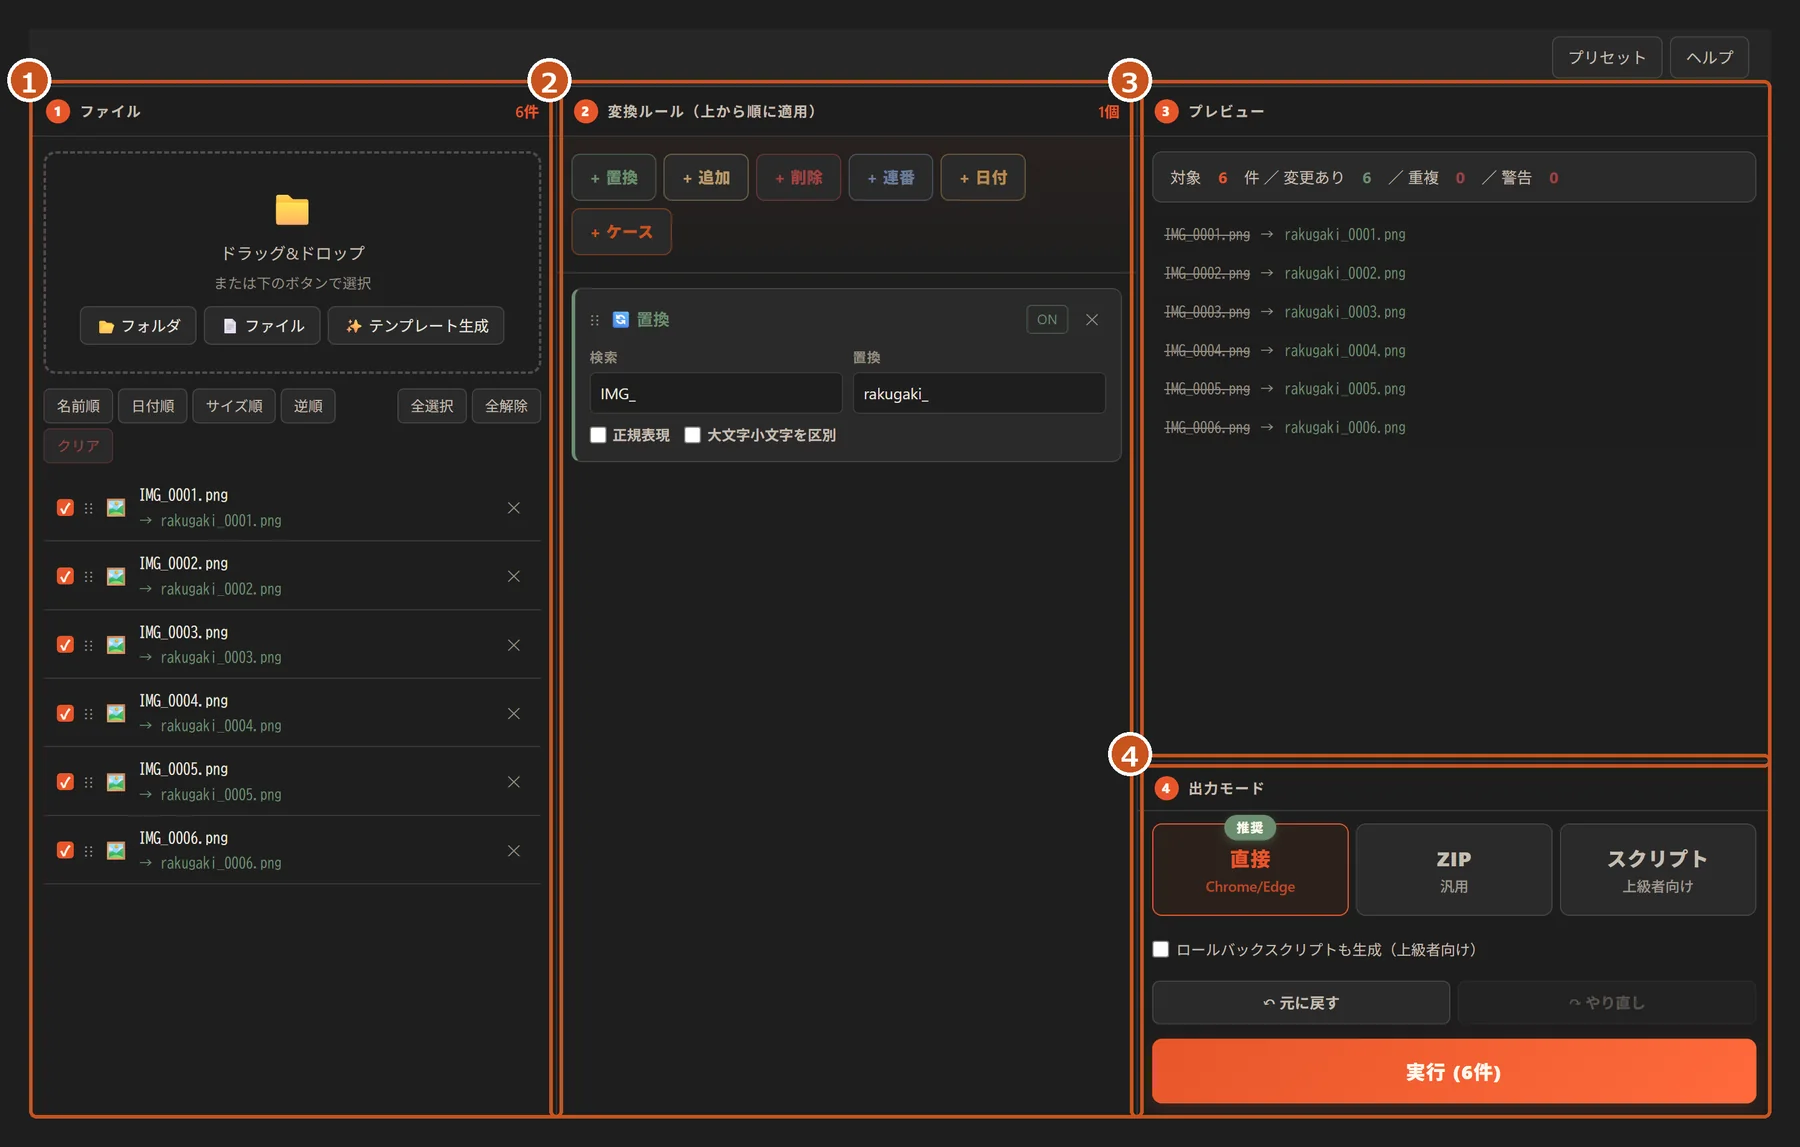Remove IMG_0006.png from the file list
Viewport: 1800px width, 1147px height.
[x=514, y=851]
